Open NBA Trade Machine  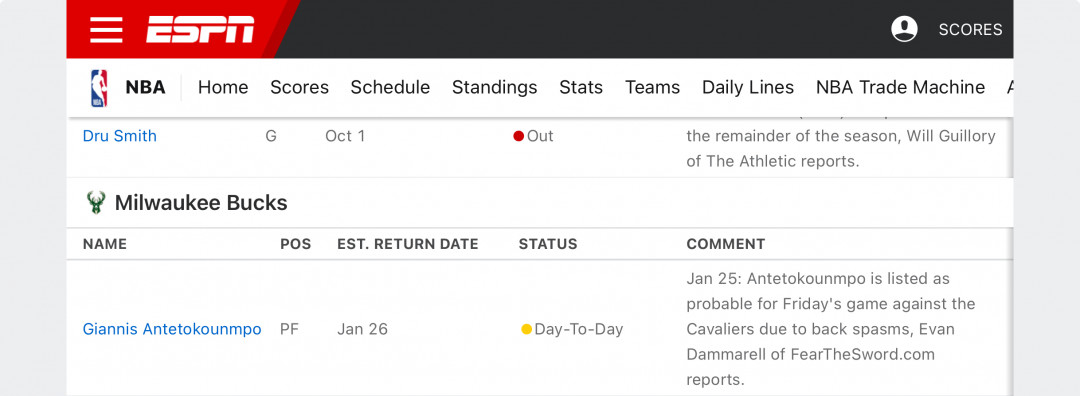[x=900, y=87]
